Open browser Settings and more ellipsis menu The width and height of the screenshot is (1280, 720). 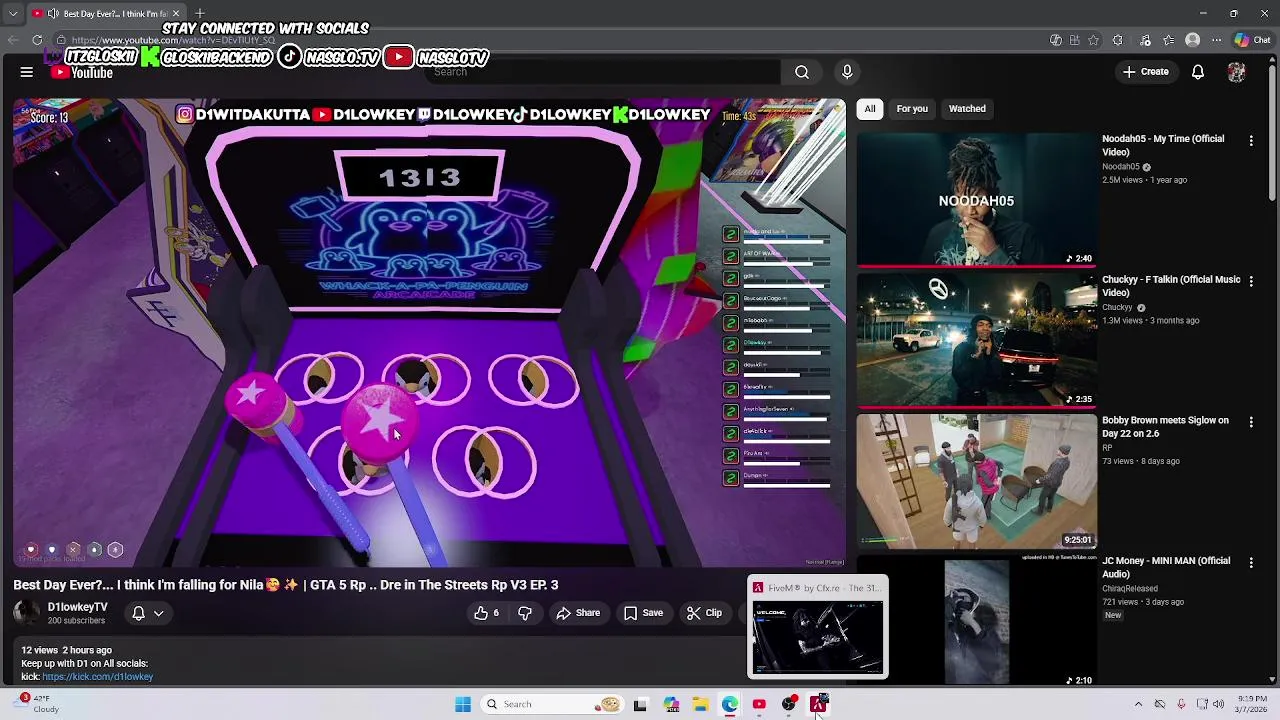1216,40
